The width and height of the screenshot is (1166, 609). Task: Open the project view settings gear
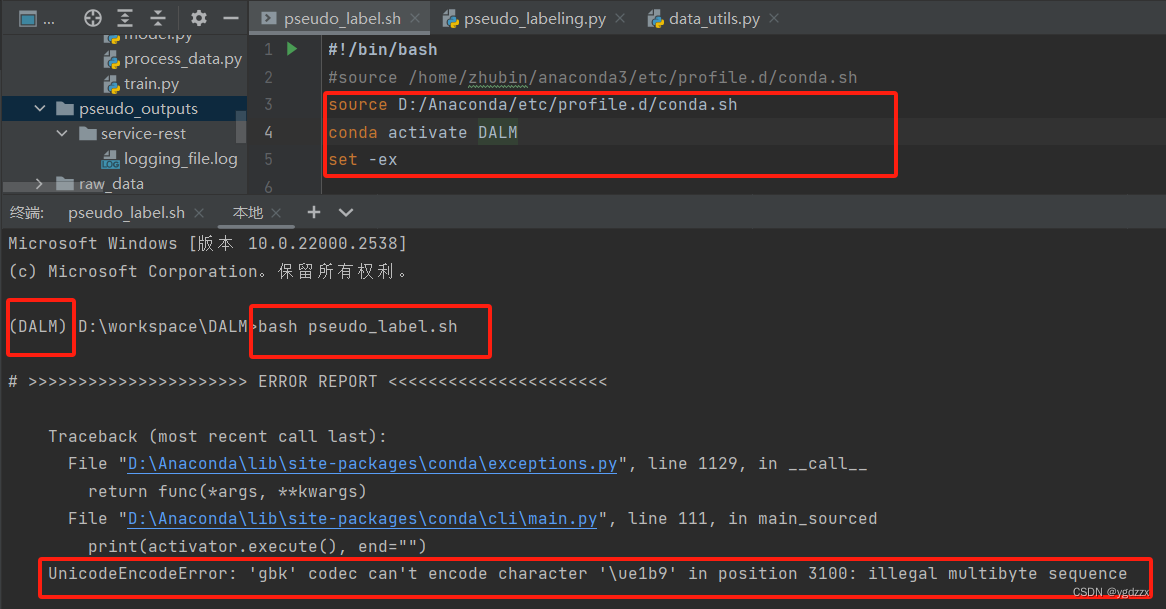click(x=199, y=19)
